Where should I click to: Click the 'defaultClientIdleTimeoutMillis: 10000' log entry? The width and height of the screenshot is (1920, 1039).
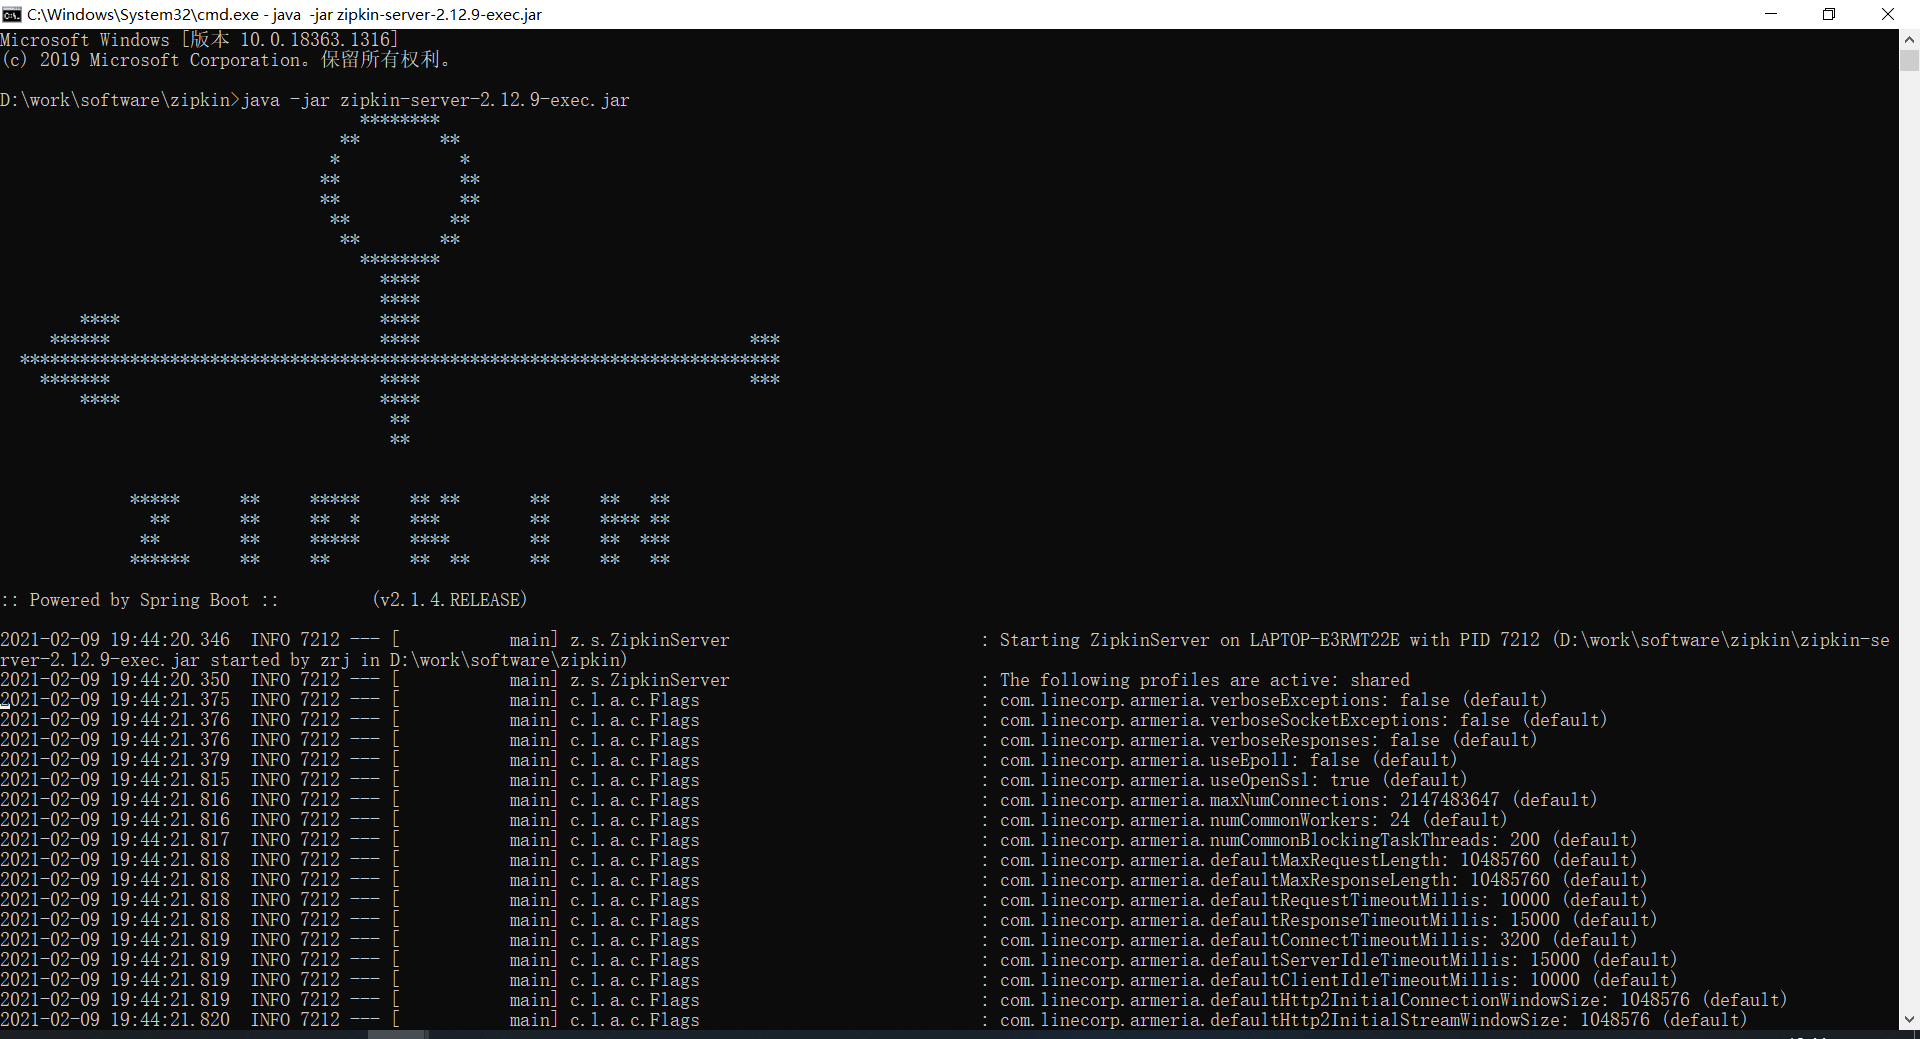(1339, 980)
